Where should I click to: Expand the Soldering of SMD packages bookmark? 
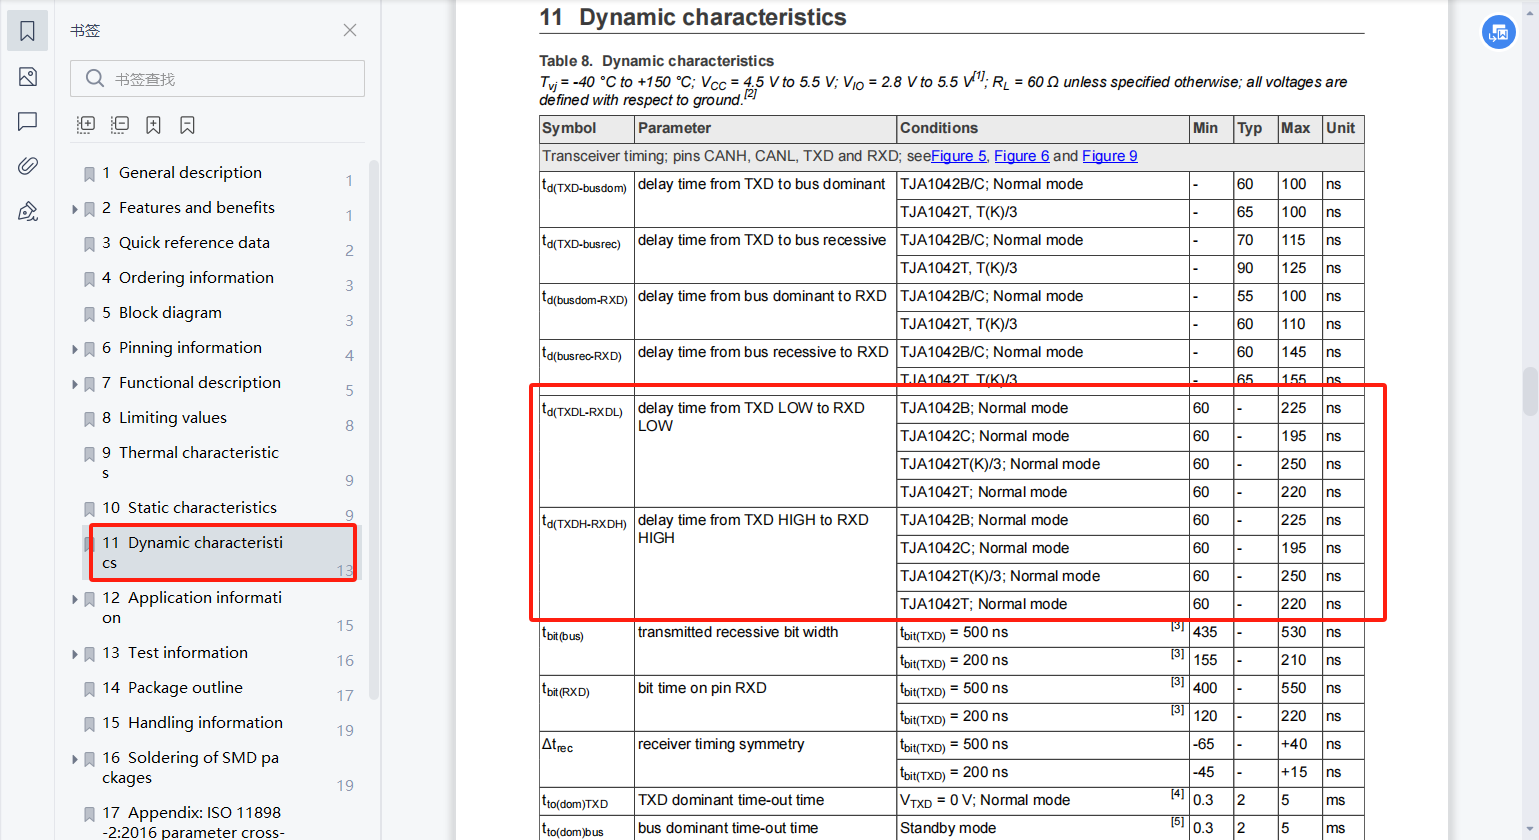(75, 759)
